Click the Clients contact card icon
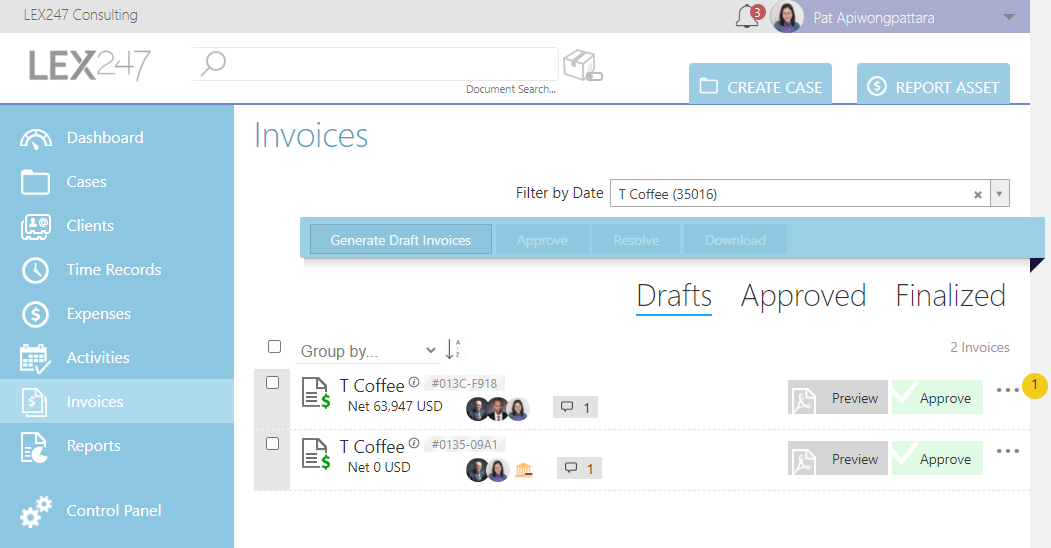The image size is (1051, 548). point(36,227)
